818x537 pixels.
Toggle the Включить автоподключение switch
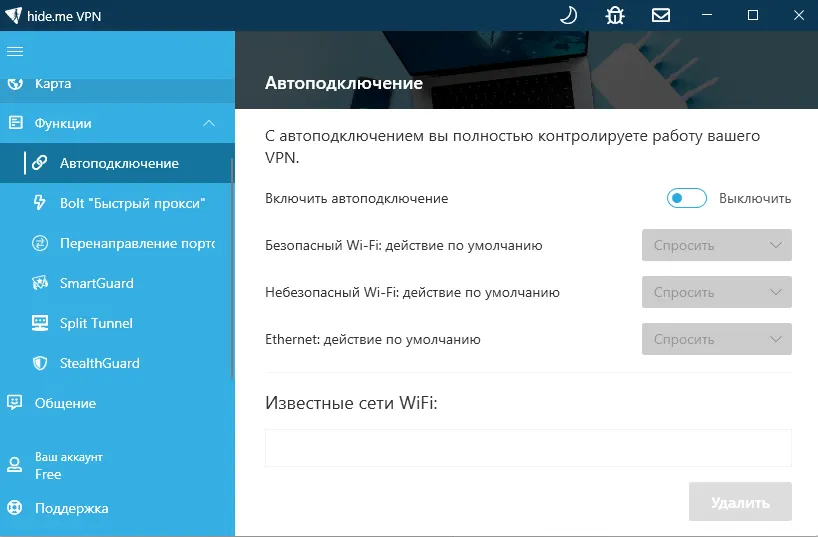point(687,198)
